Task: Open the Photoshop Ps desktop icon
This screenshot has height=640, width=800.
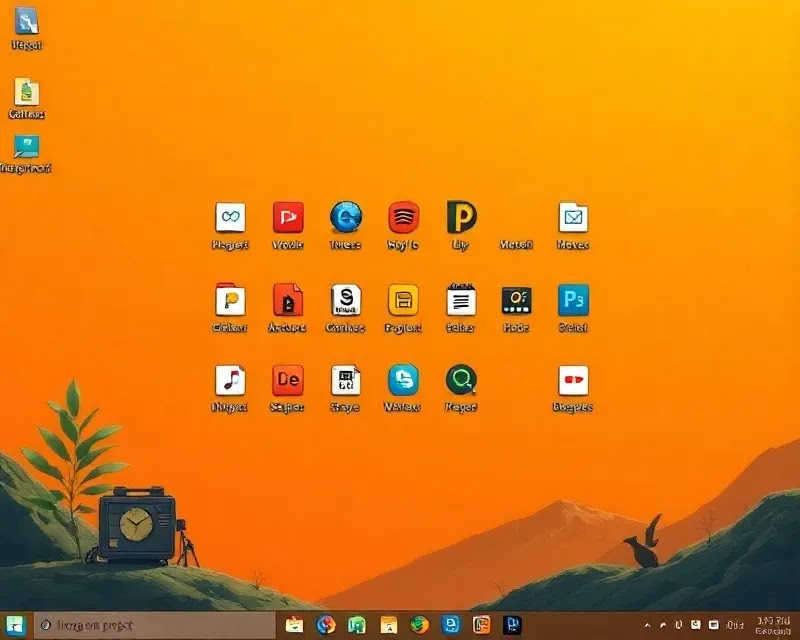Action: tap(573, 300)
